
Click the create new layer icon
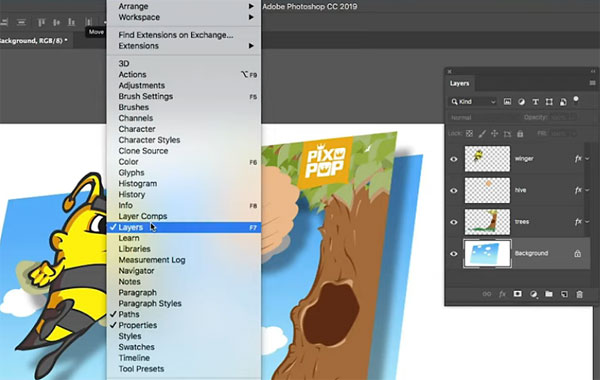[x=564, y=294]
